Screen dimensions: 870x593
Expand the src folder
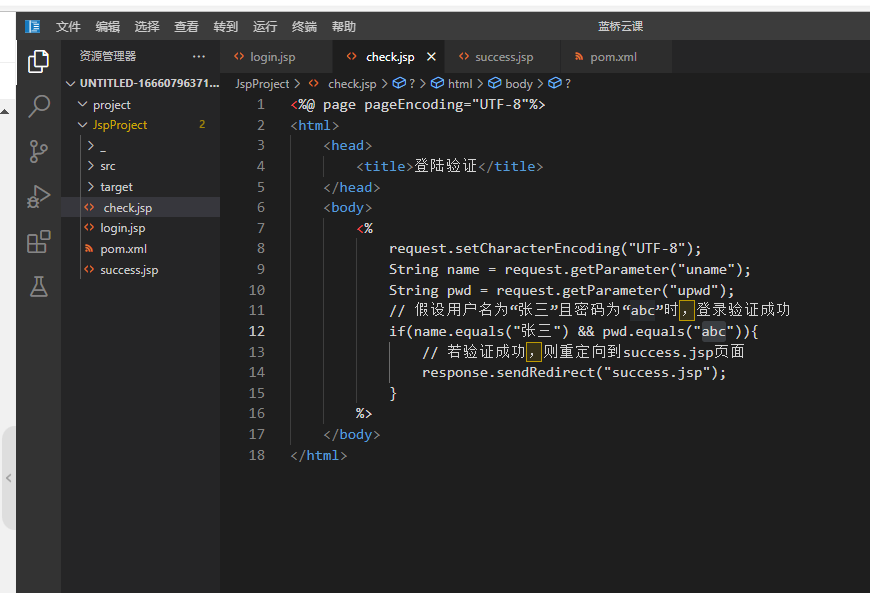(107, 166)
